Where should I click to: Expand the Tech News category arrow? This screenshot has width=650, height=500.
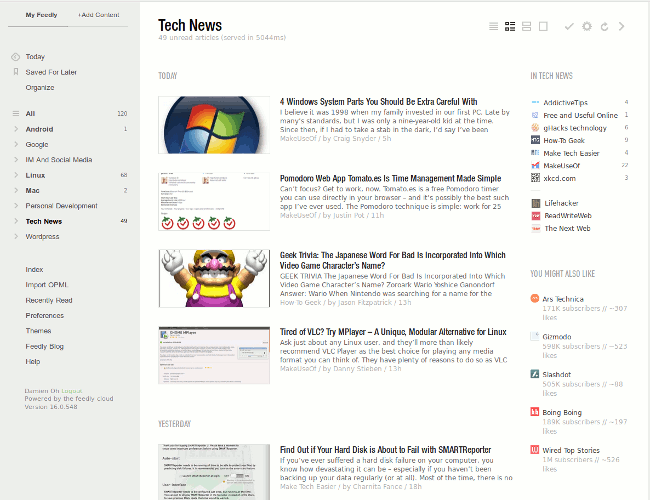coord(16,221)
